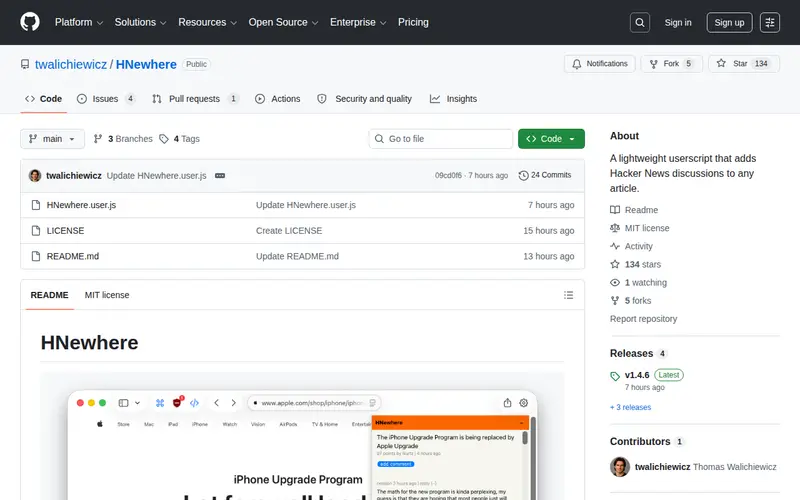
Task: Expand the Platform menu
Action: coord(79,22)
